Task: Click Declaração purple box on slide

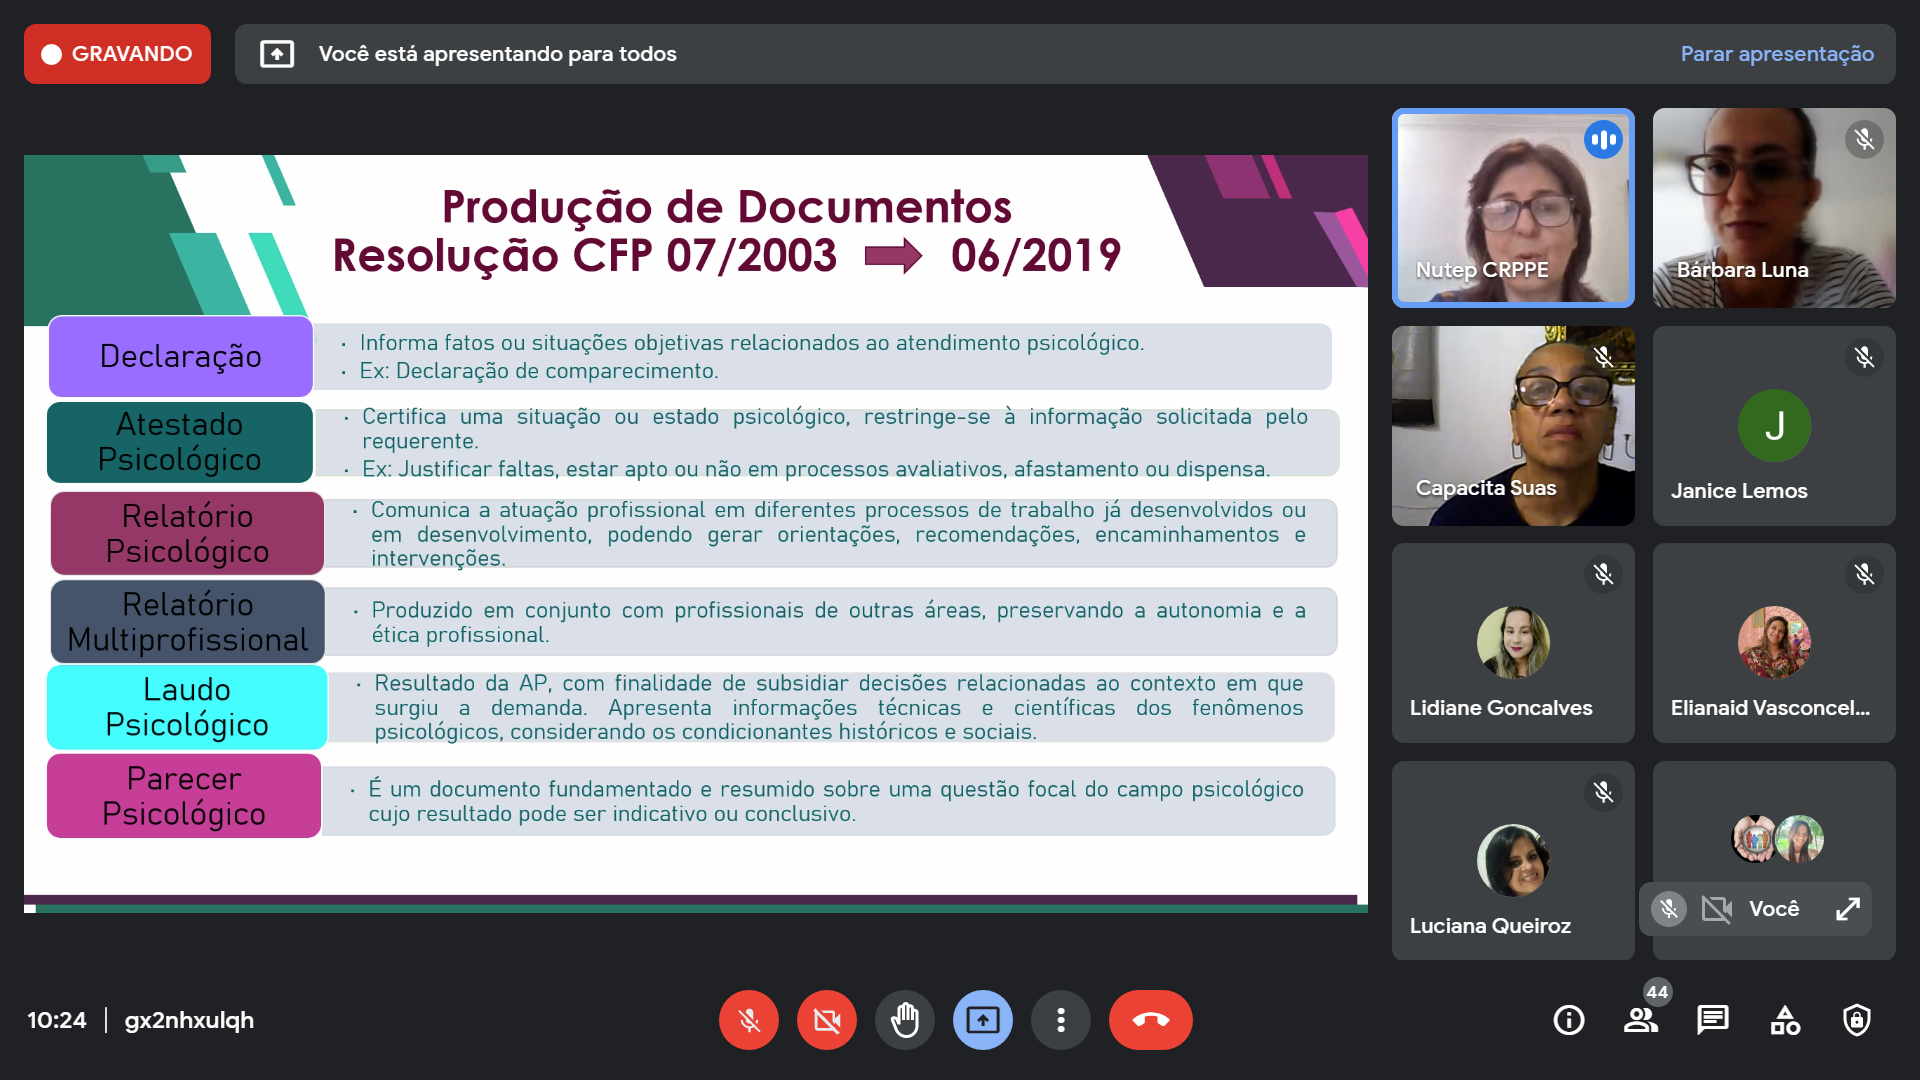Action: [181, 356]
